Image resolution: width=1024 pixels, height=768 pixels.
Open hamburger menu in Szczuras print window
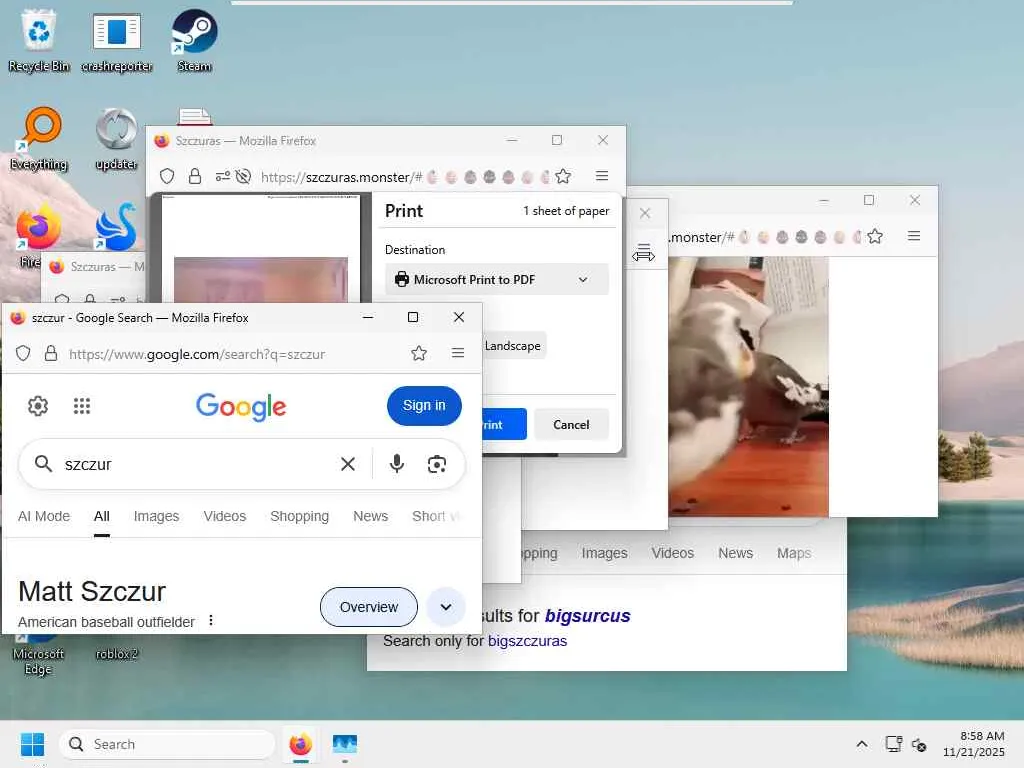click(602, 176)
